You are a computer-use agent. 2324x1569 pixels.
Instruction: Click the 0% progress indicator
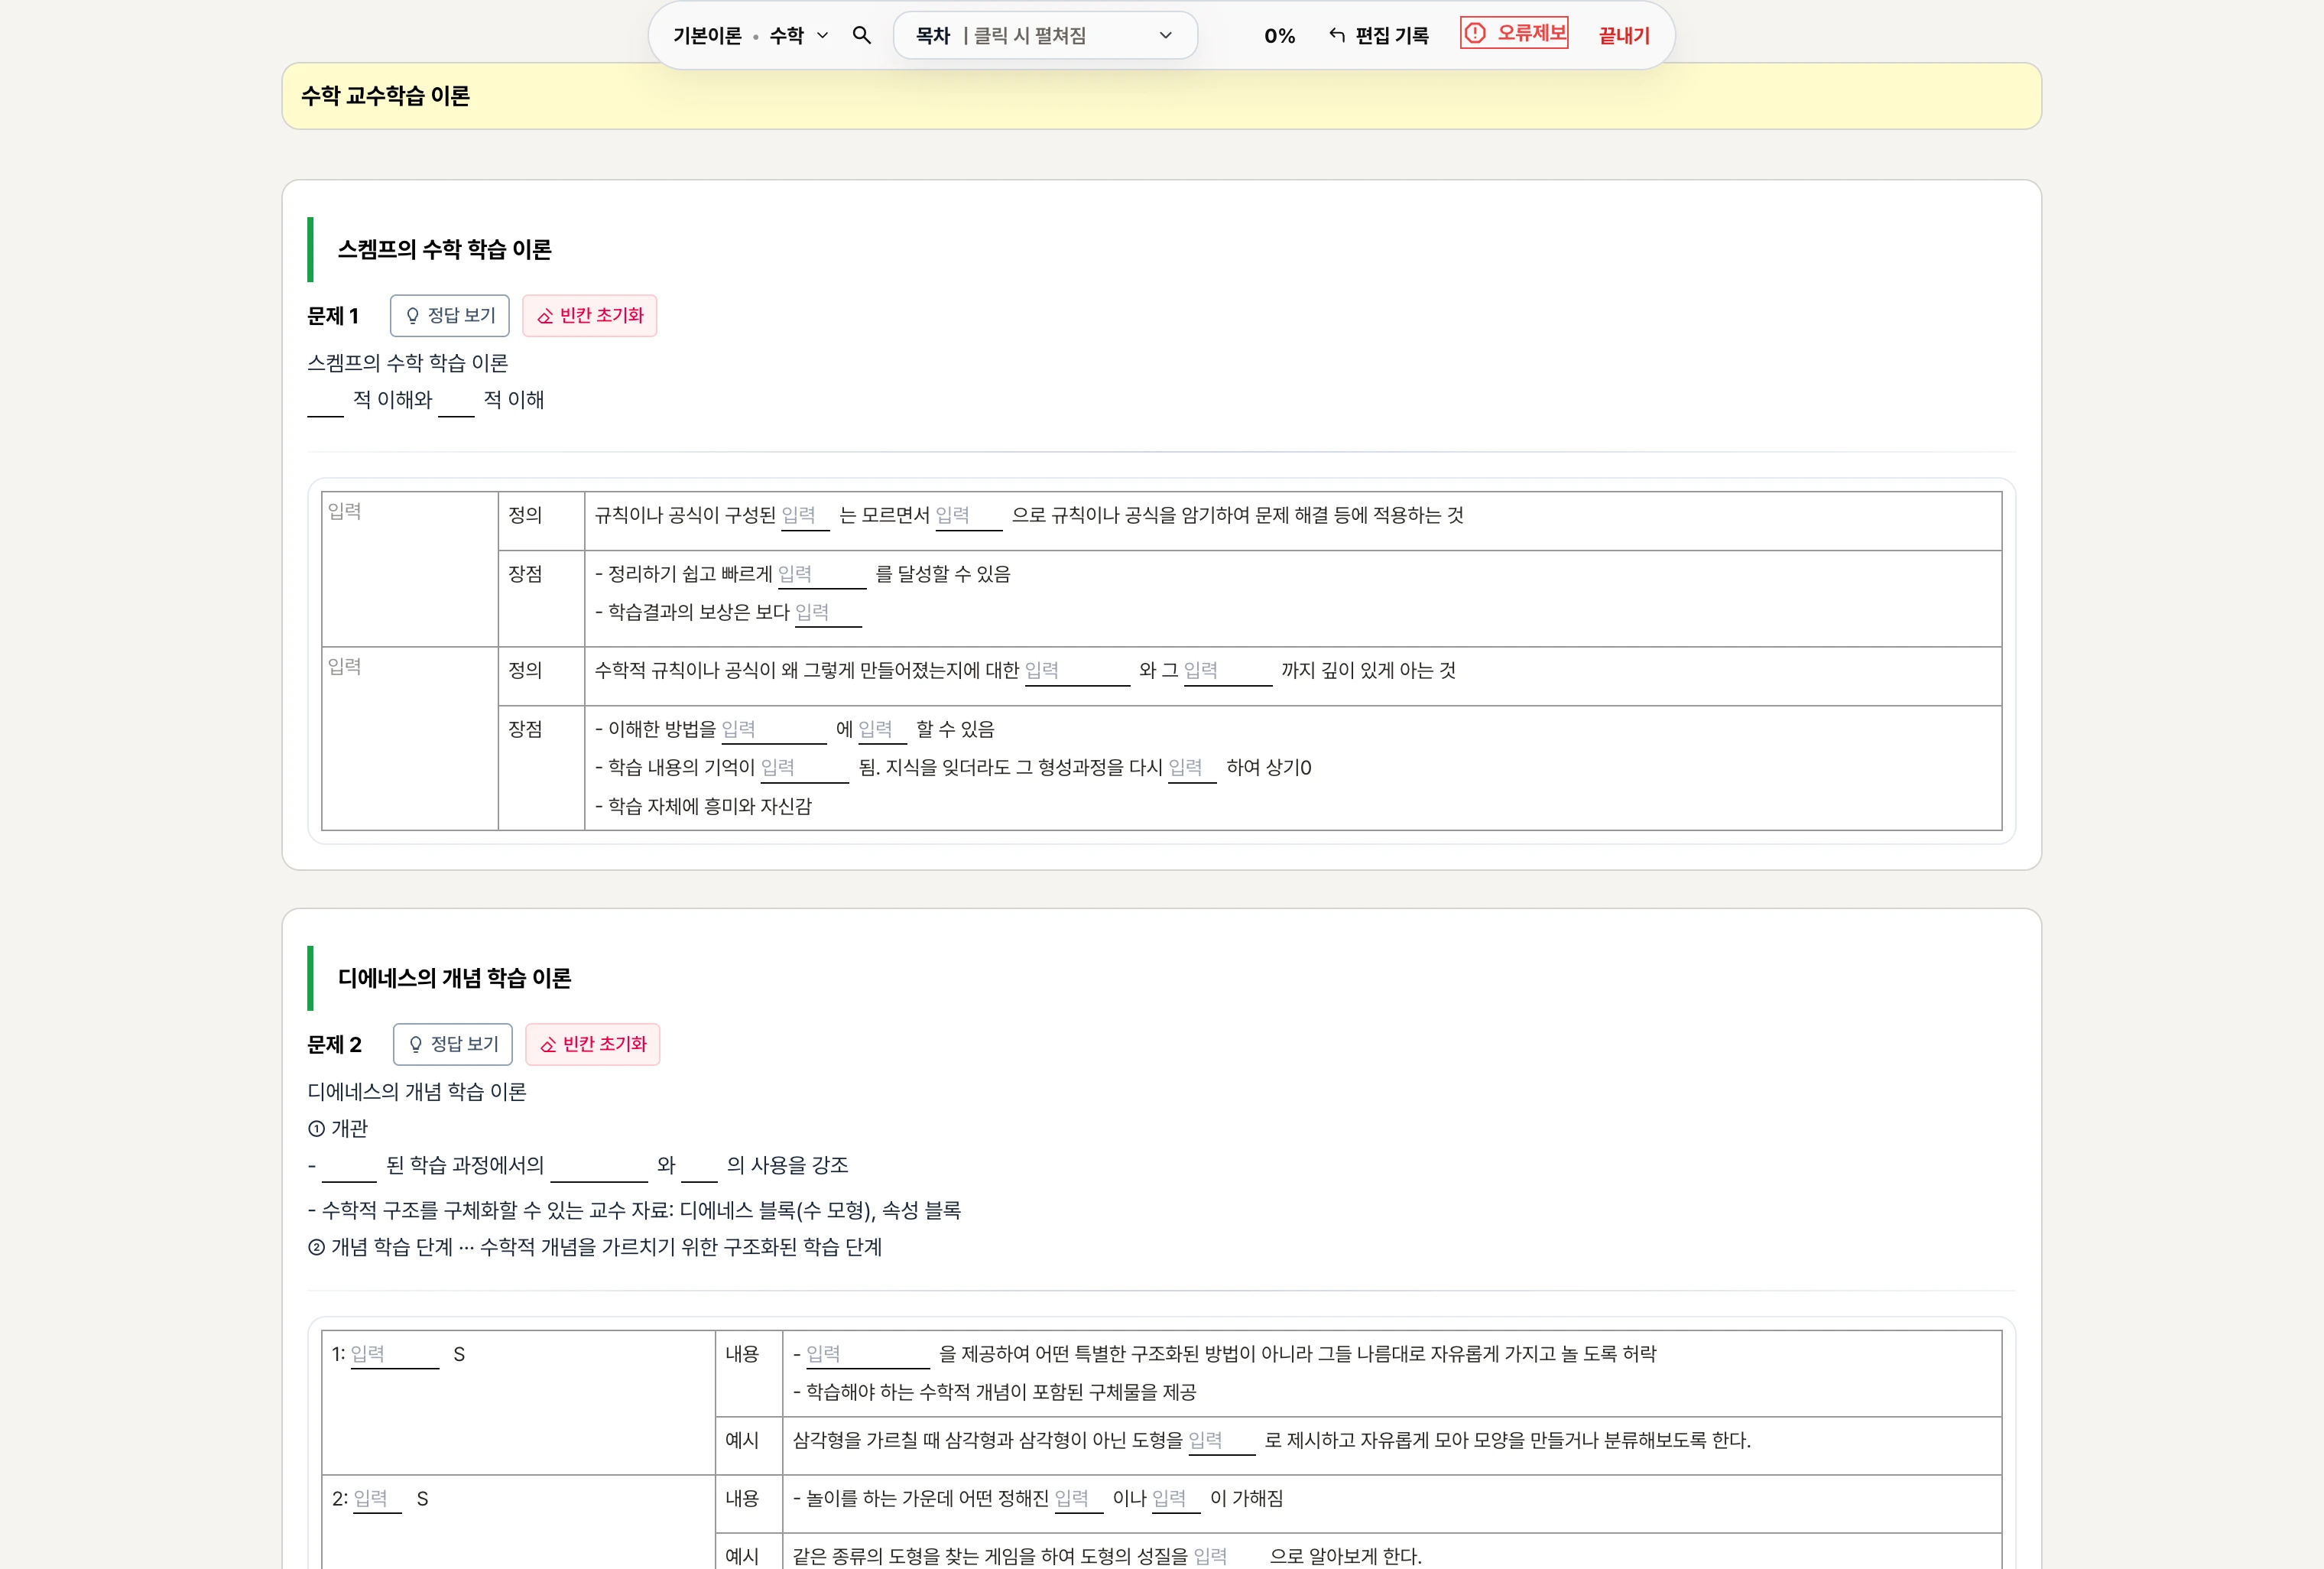1279,36
